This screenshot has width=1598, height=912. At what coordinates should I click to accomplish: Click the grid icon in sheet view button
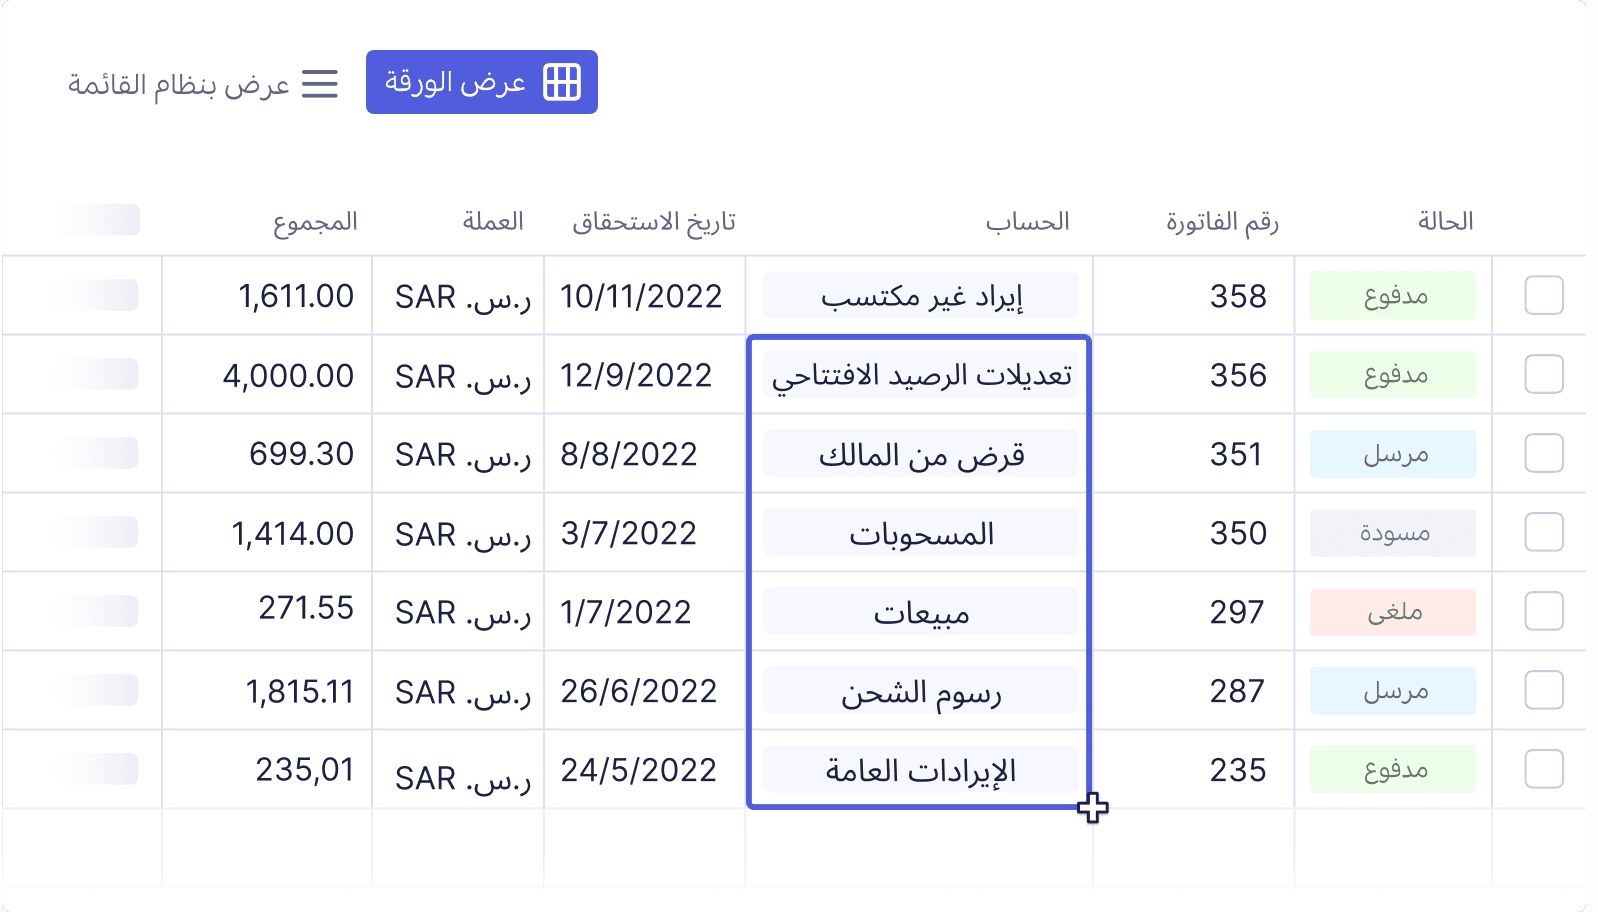click(x=561, y=82)
